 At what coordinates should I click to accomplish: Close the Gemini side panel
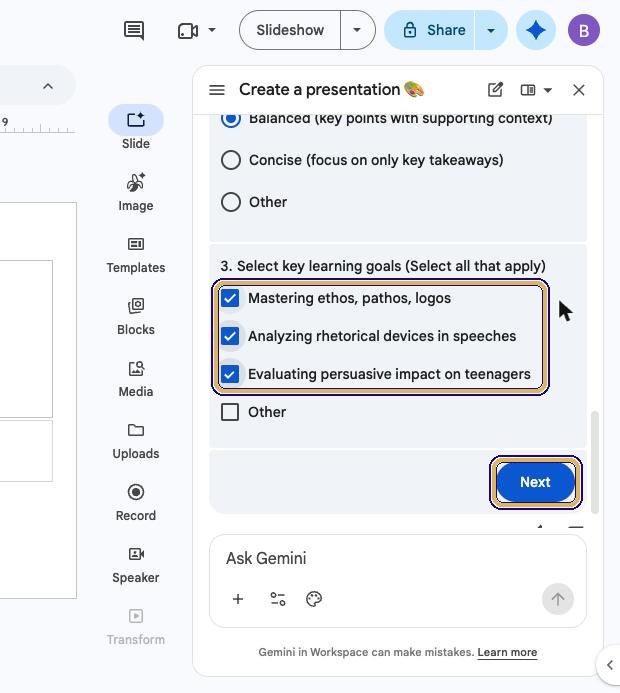(578, 90)
